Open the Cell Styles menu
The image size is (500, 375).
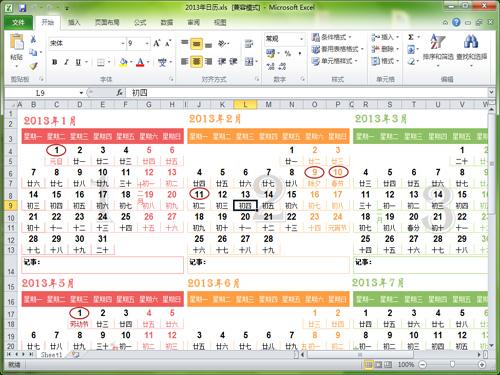(x=335, y=61)
